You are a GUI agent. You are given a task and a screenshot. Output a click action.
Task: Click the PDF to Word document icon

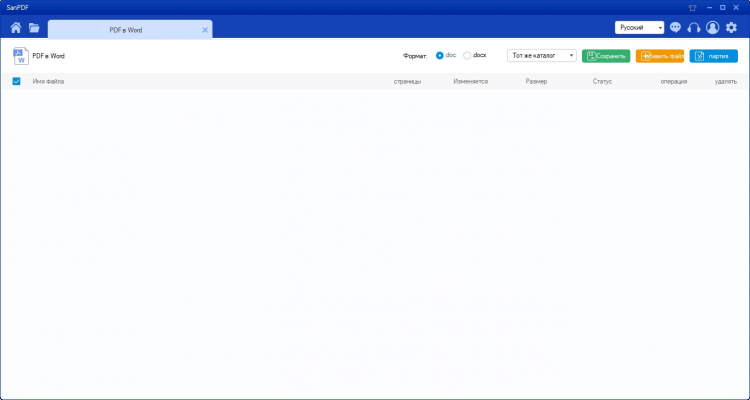[20, 56]
